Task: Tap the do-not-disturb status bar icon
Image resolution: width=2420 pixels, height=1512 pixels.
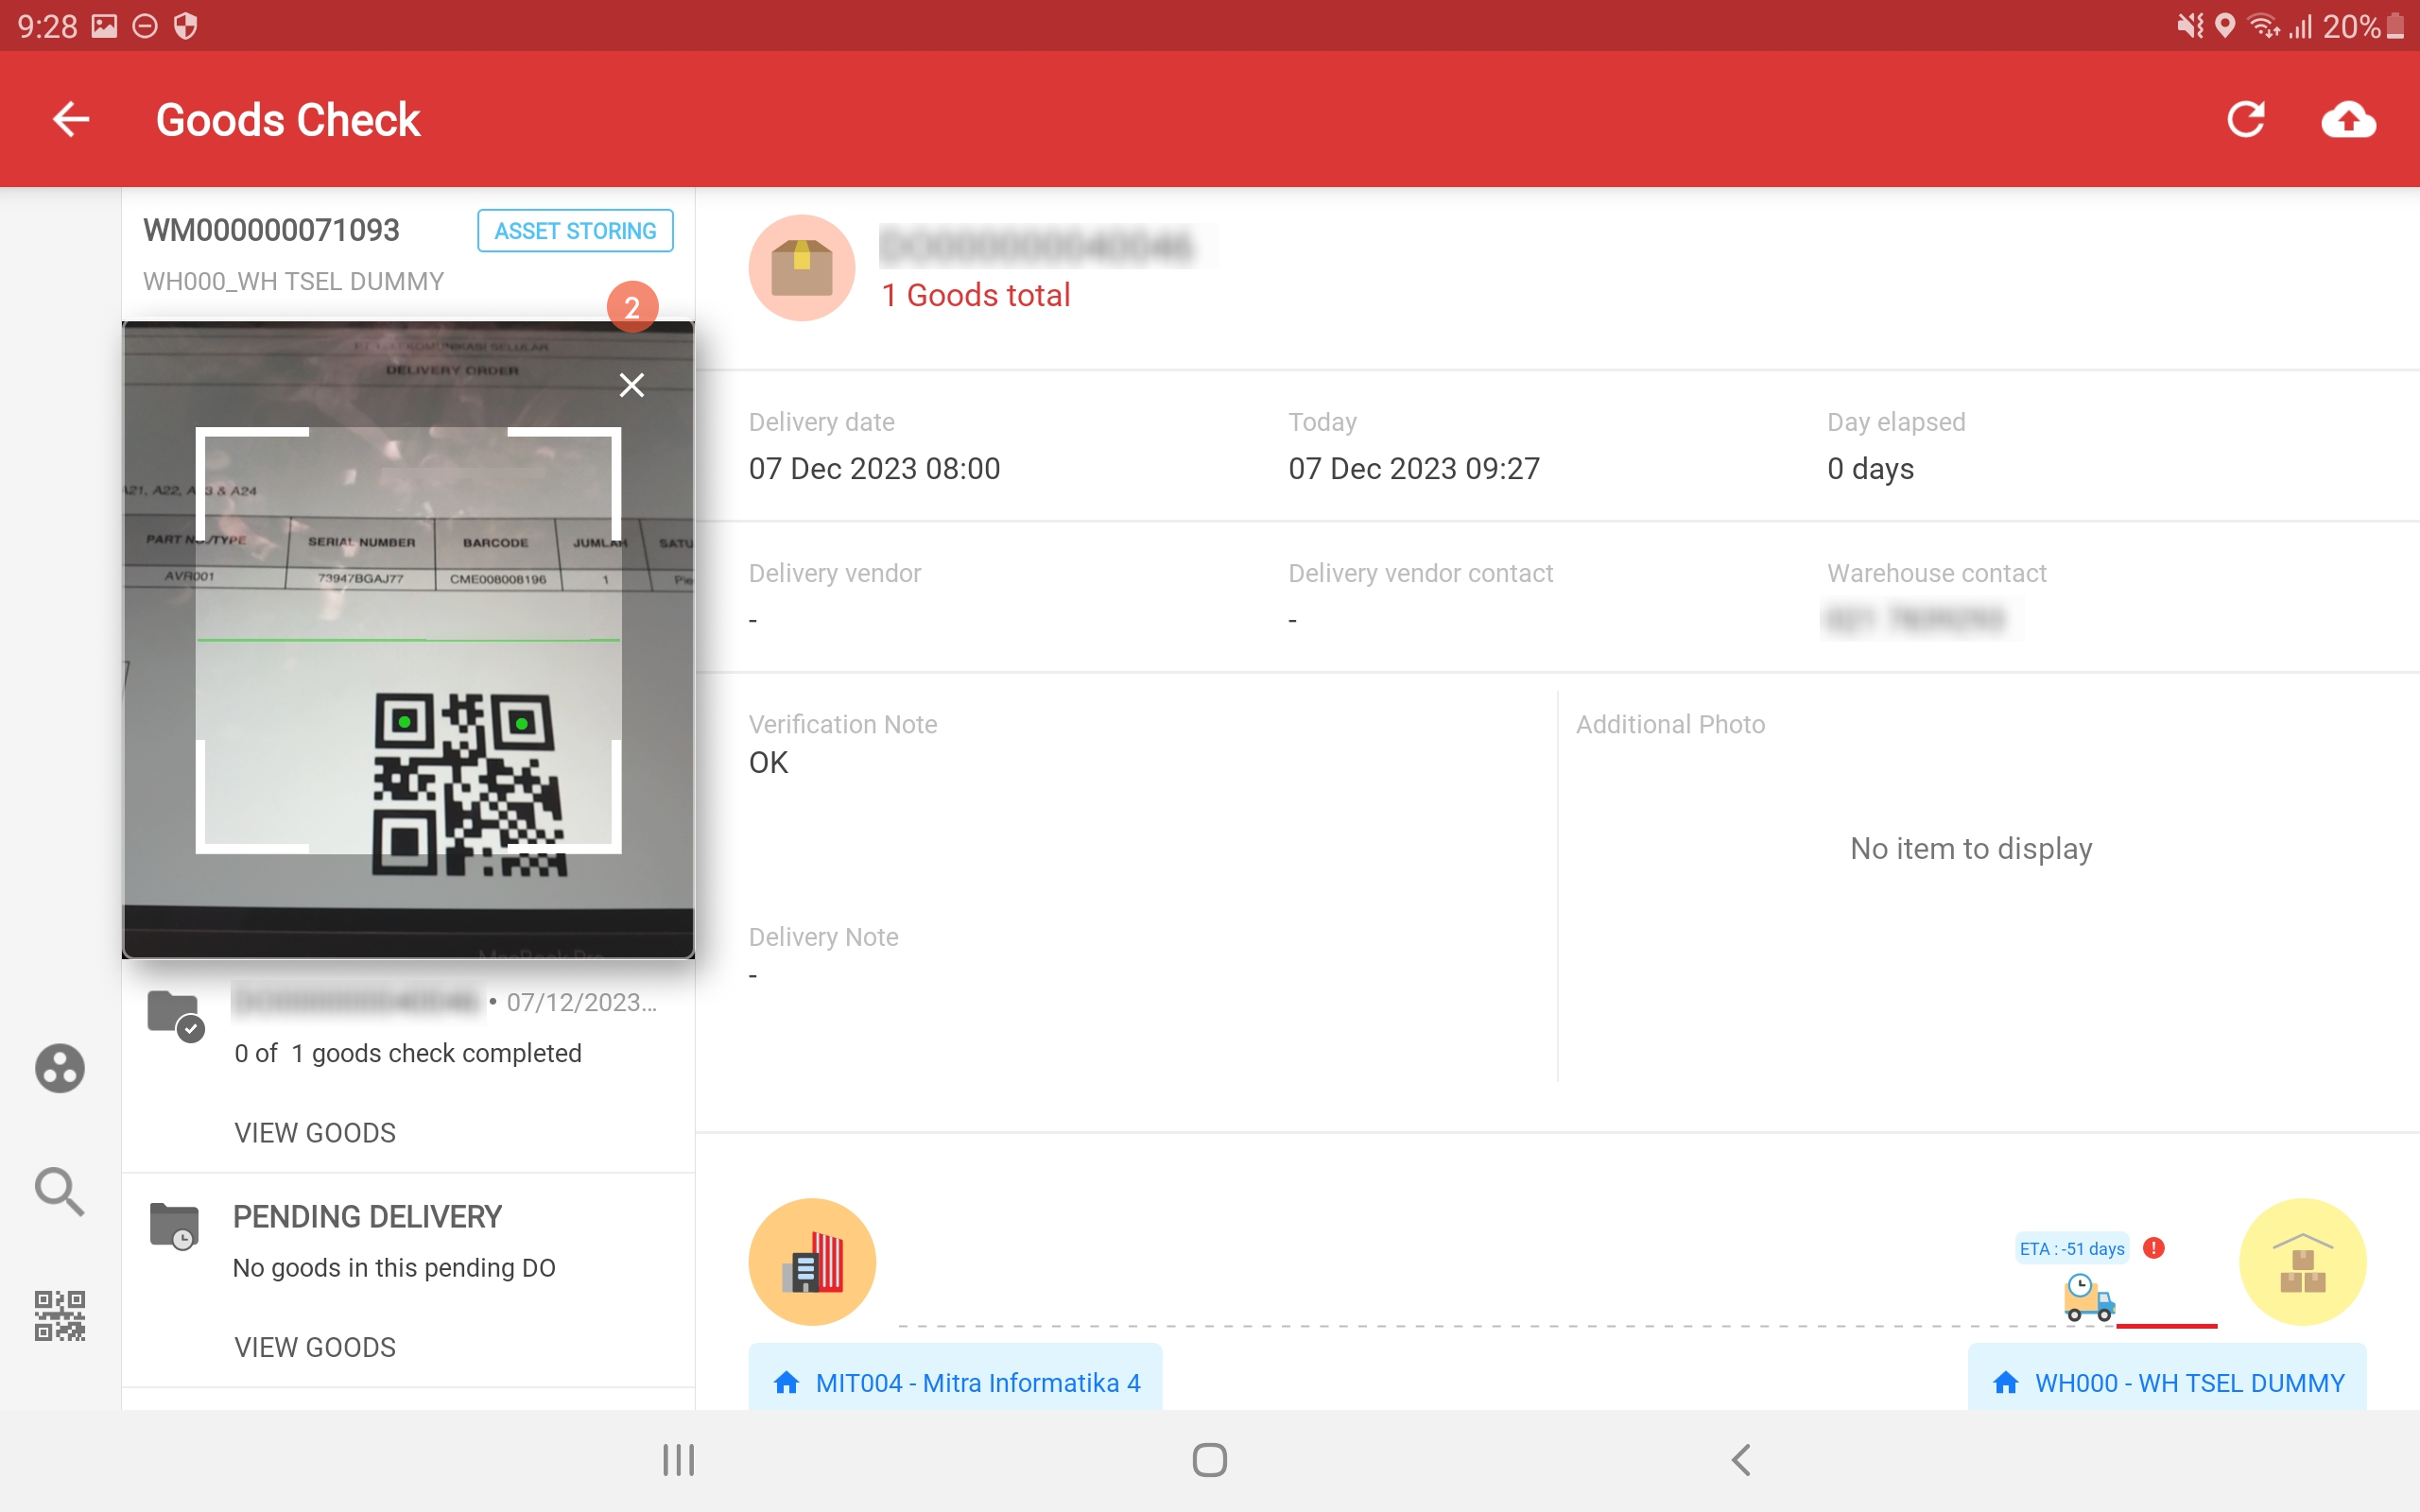Action: 145,26
